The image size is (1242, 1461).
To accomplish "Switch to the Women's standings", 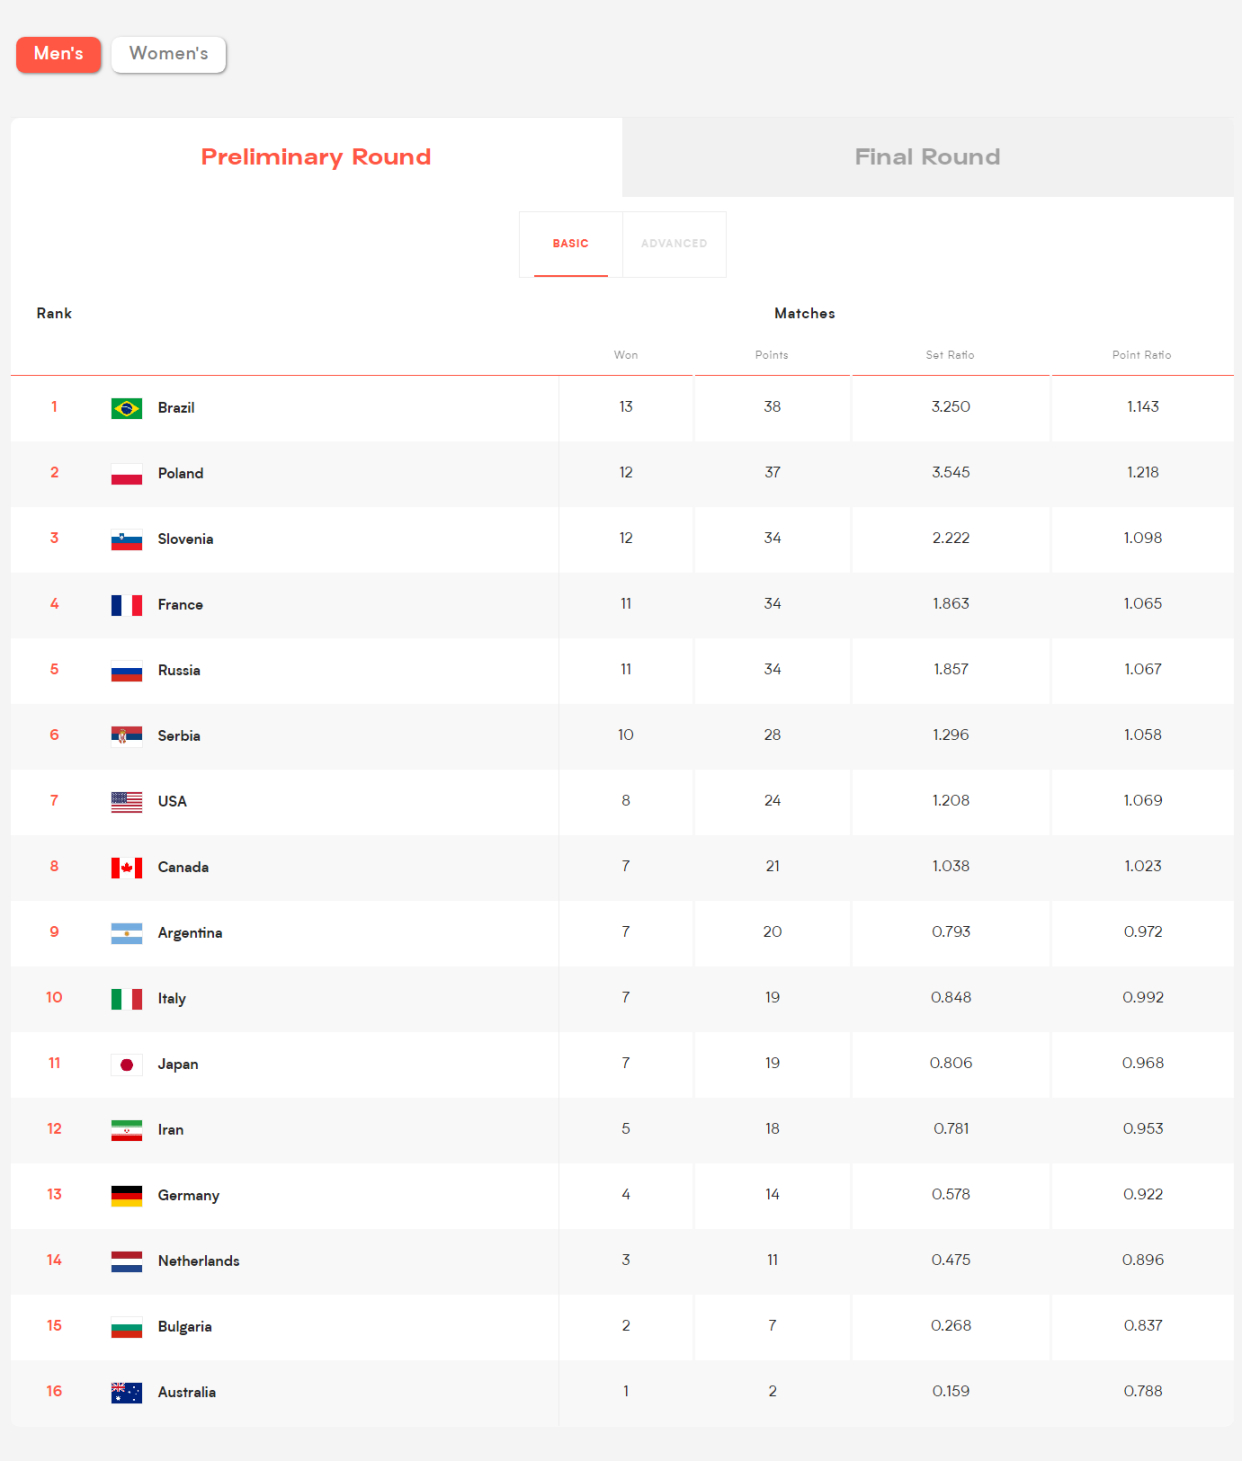I will click(169, 54).
